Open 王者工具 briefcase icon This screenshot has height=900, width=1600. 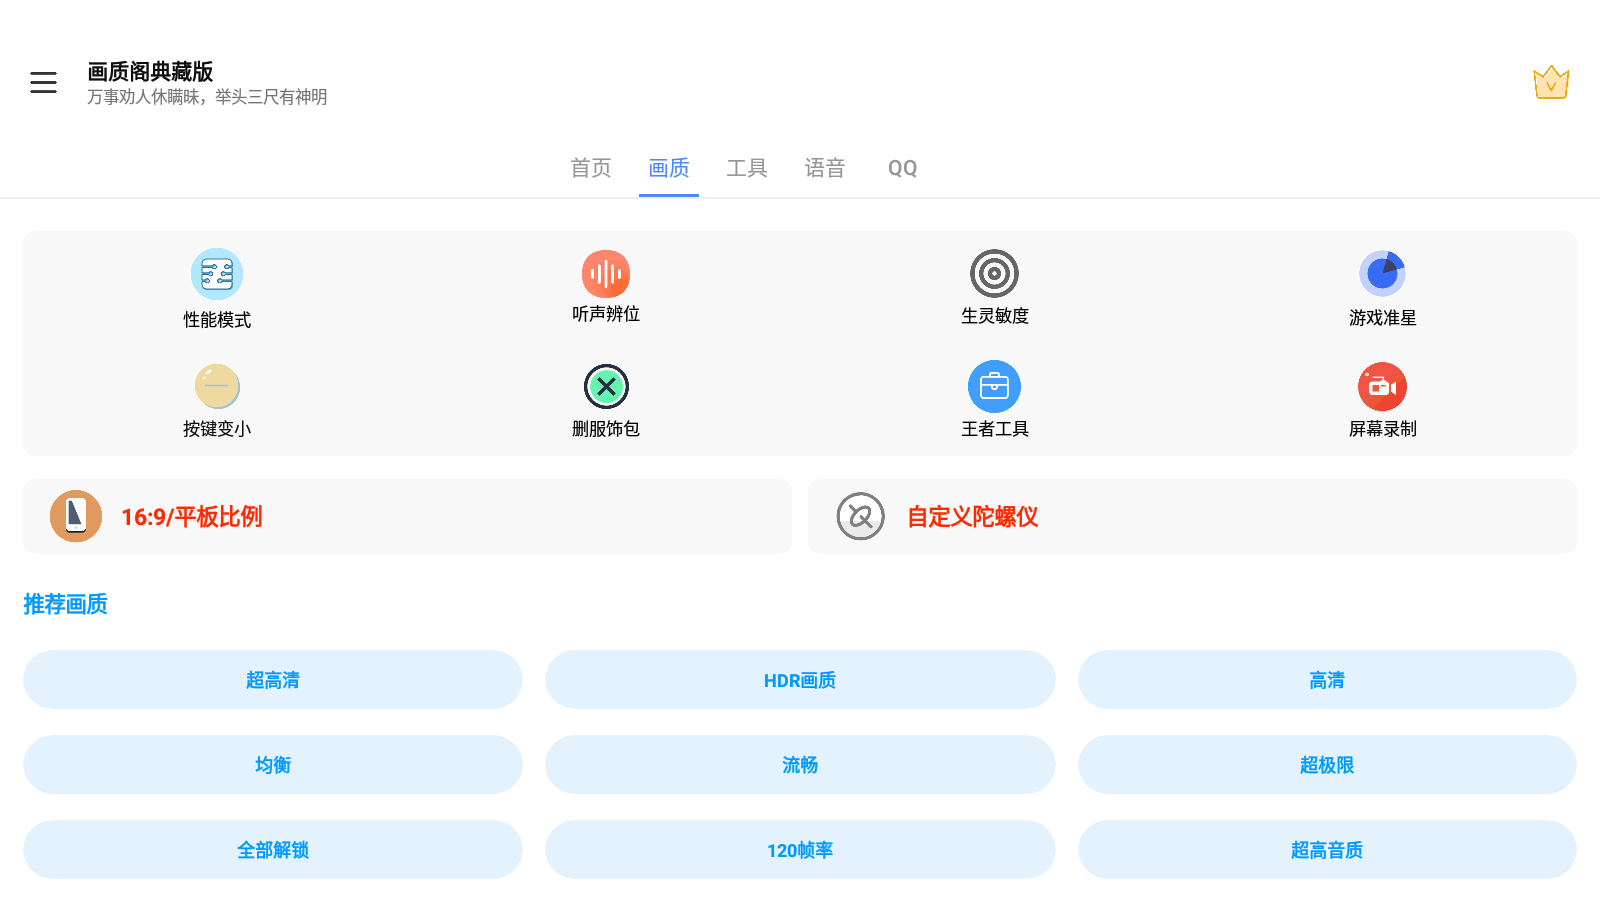click(994, 386)
